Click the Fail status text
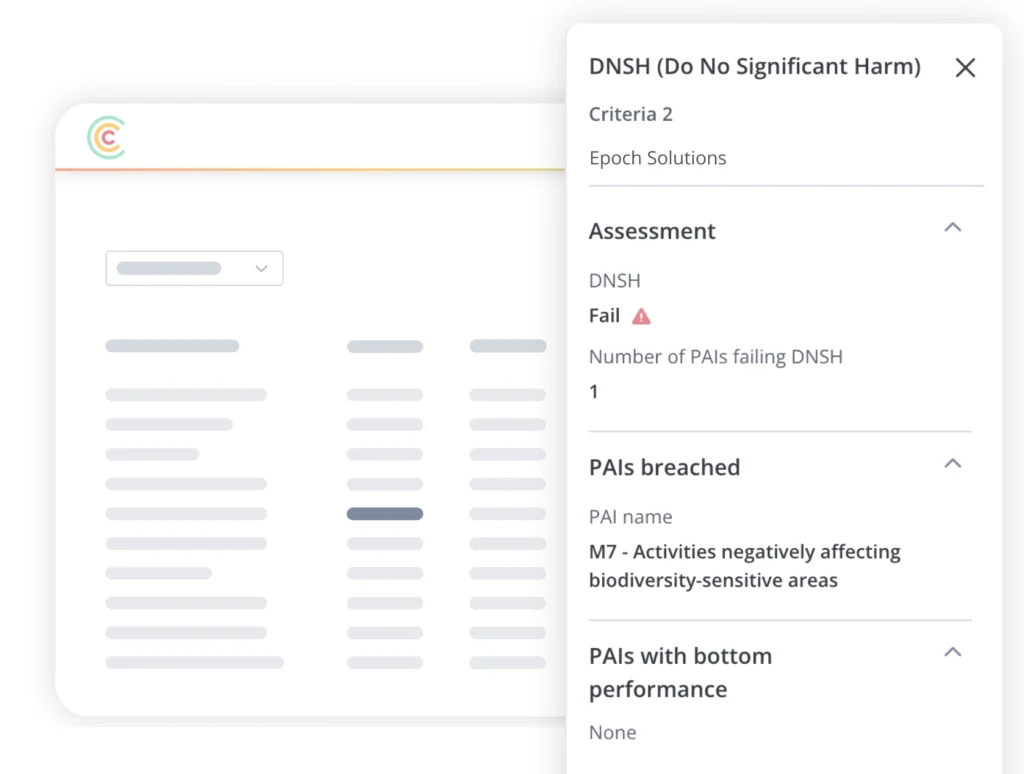 pos(604,316)
